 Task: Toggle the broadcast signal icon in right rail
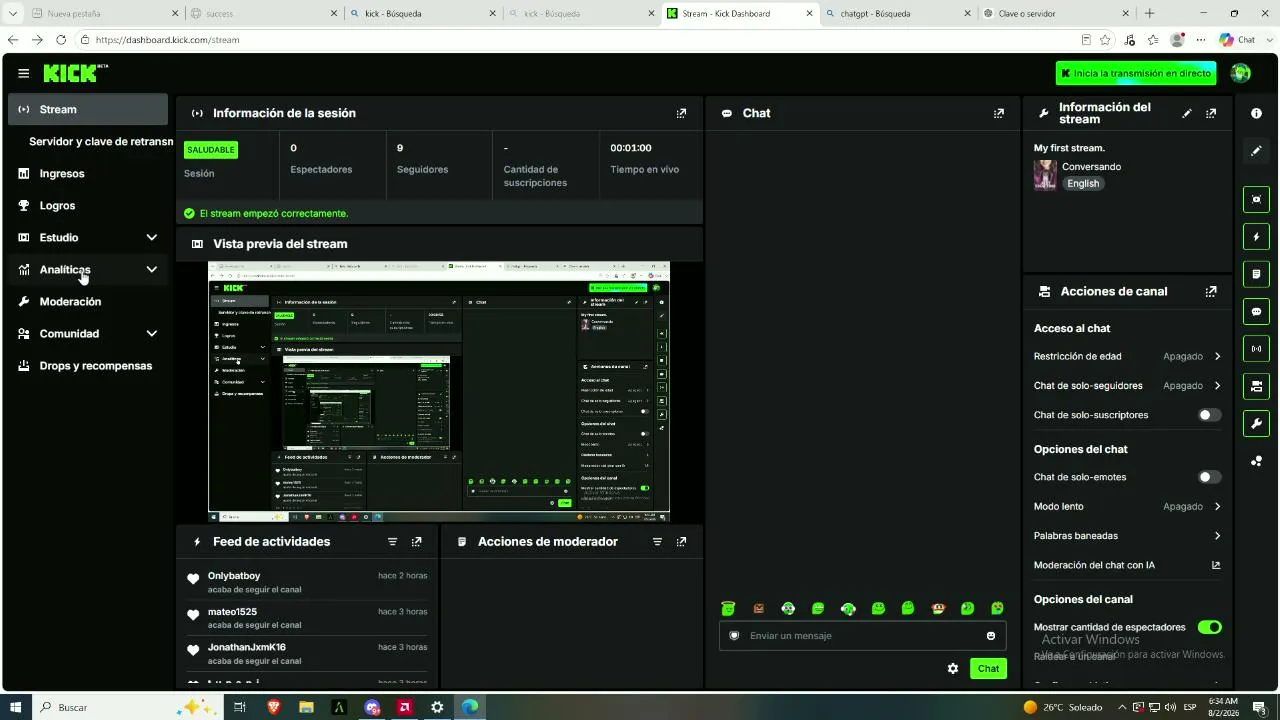pos(1256,348)
